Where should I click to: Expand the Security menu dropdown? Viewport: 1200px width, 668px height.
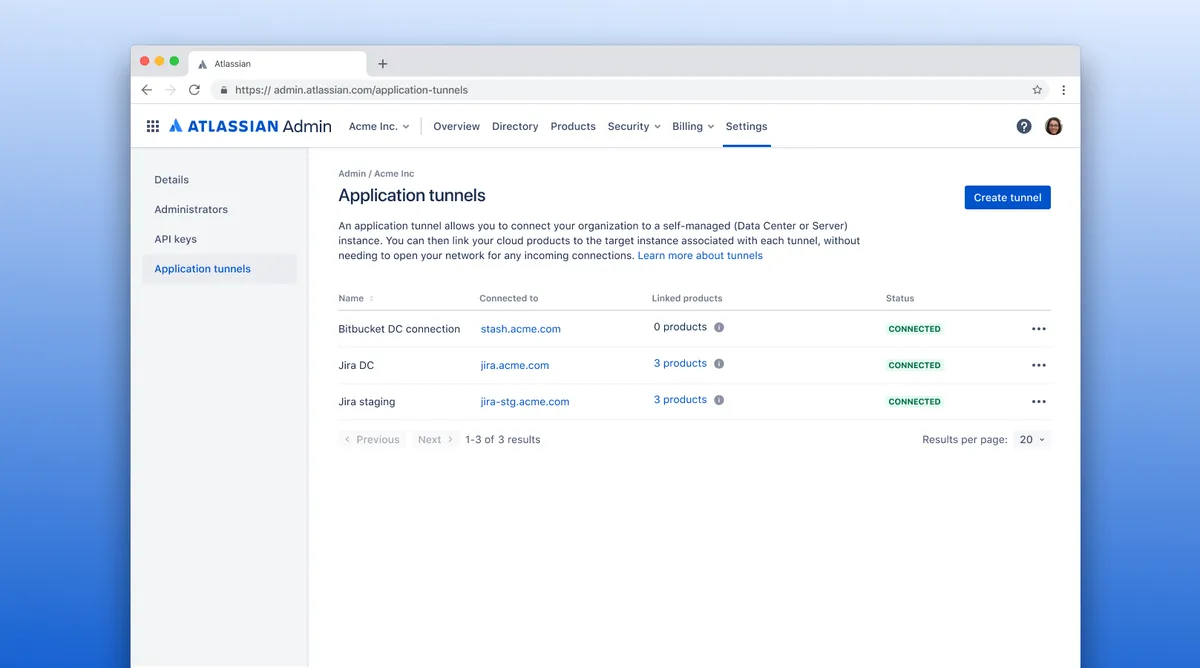(634, 126)
